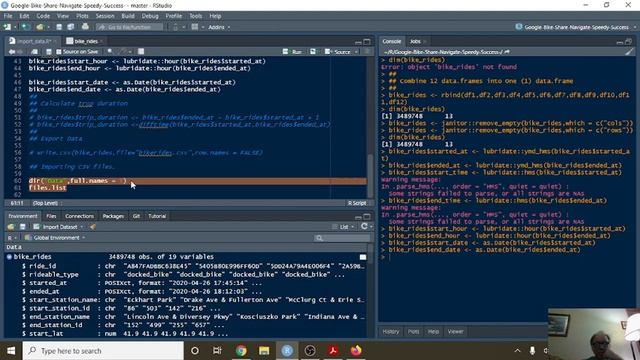
Task: Open the Code menu
Action: pyautogui.click(x=43, y=16)
